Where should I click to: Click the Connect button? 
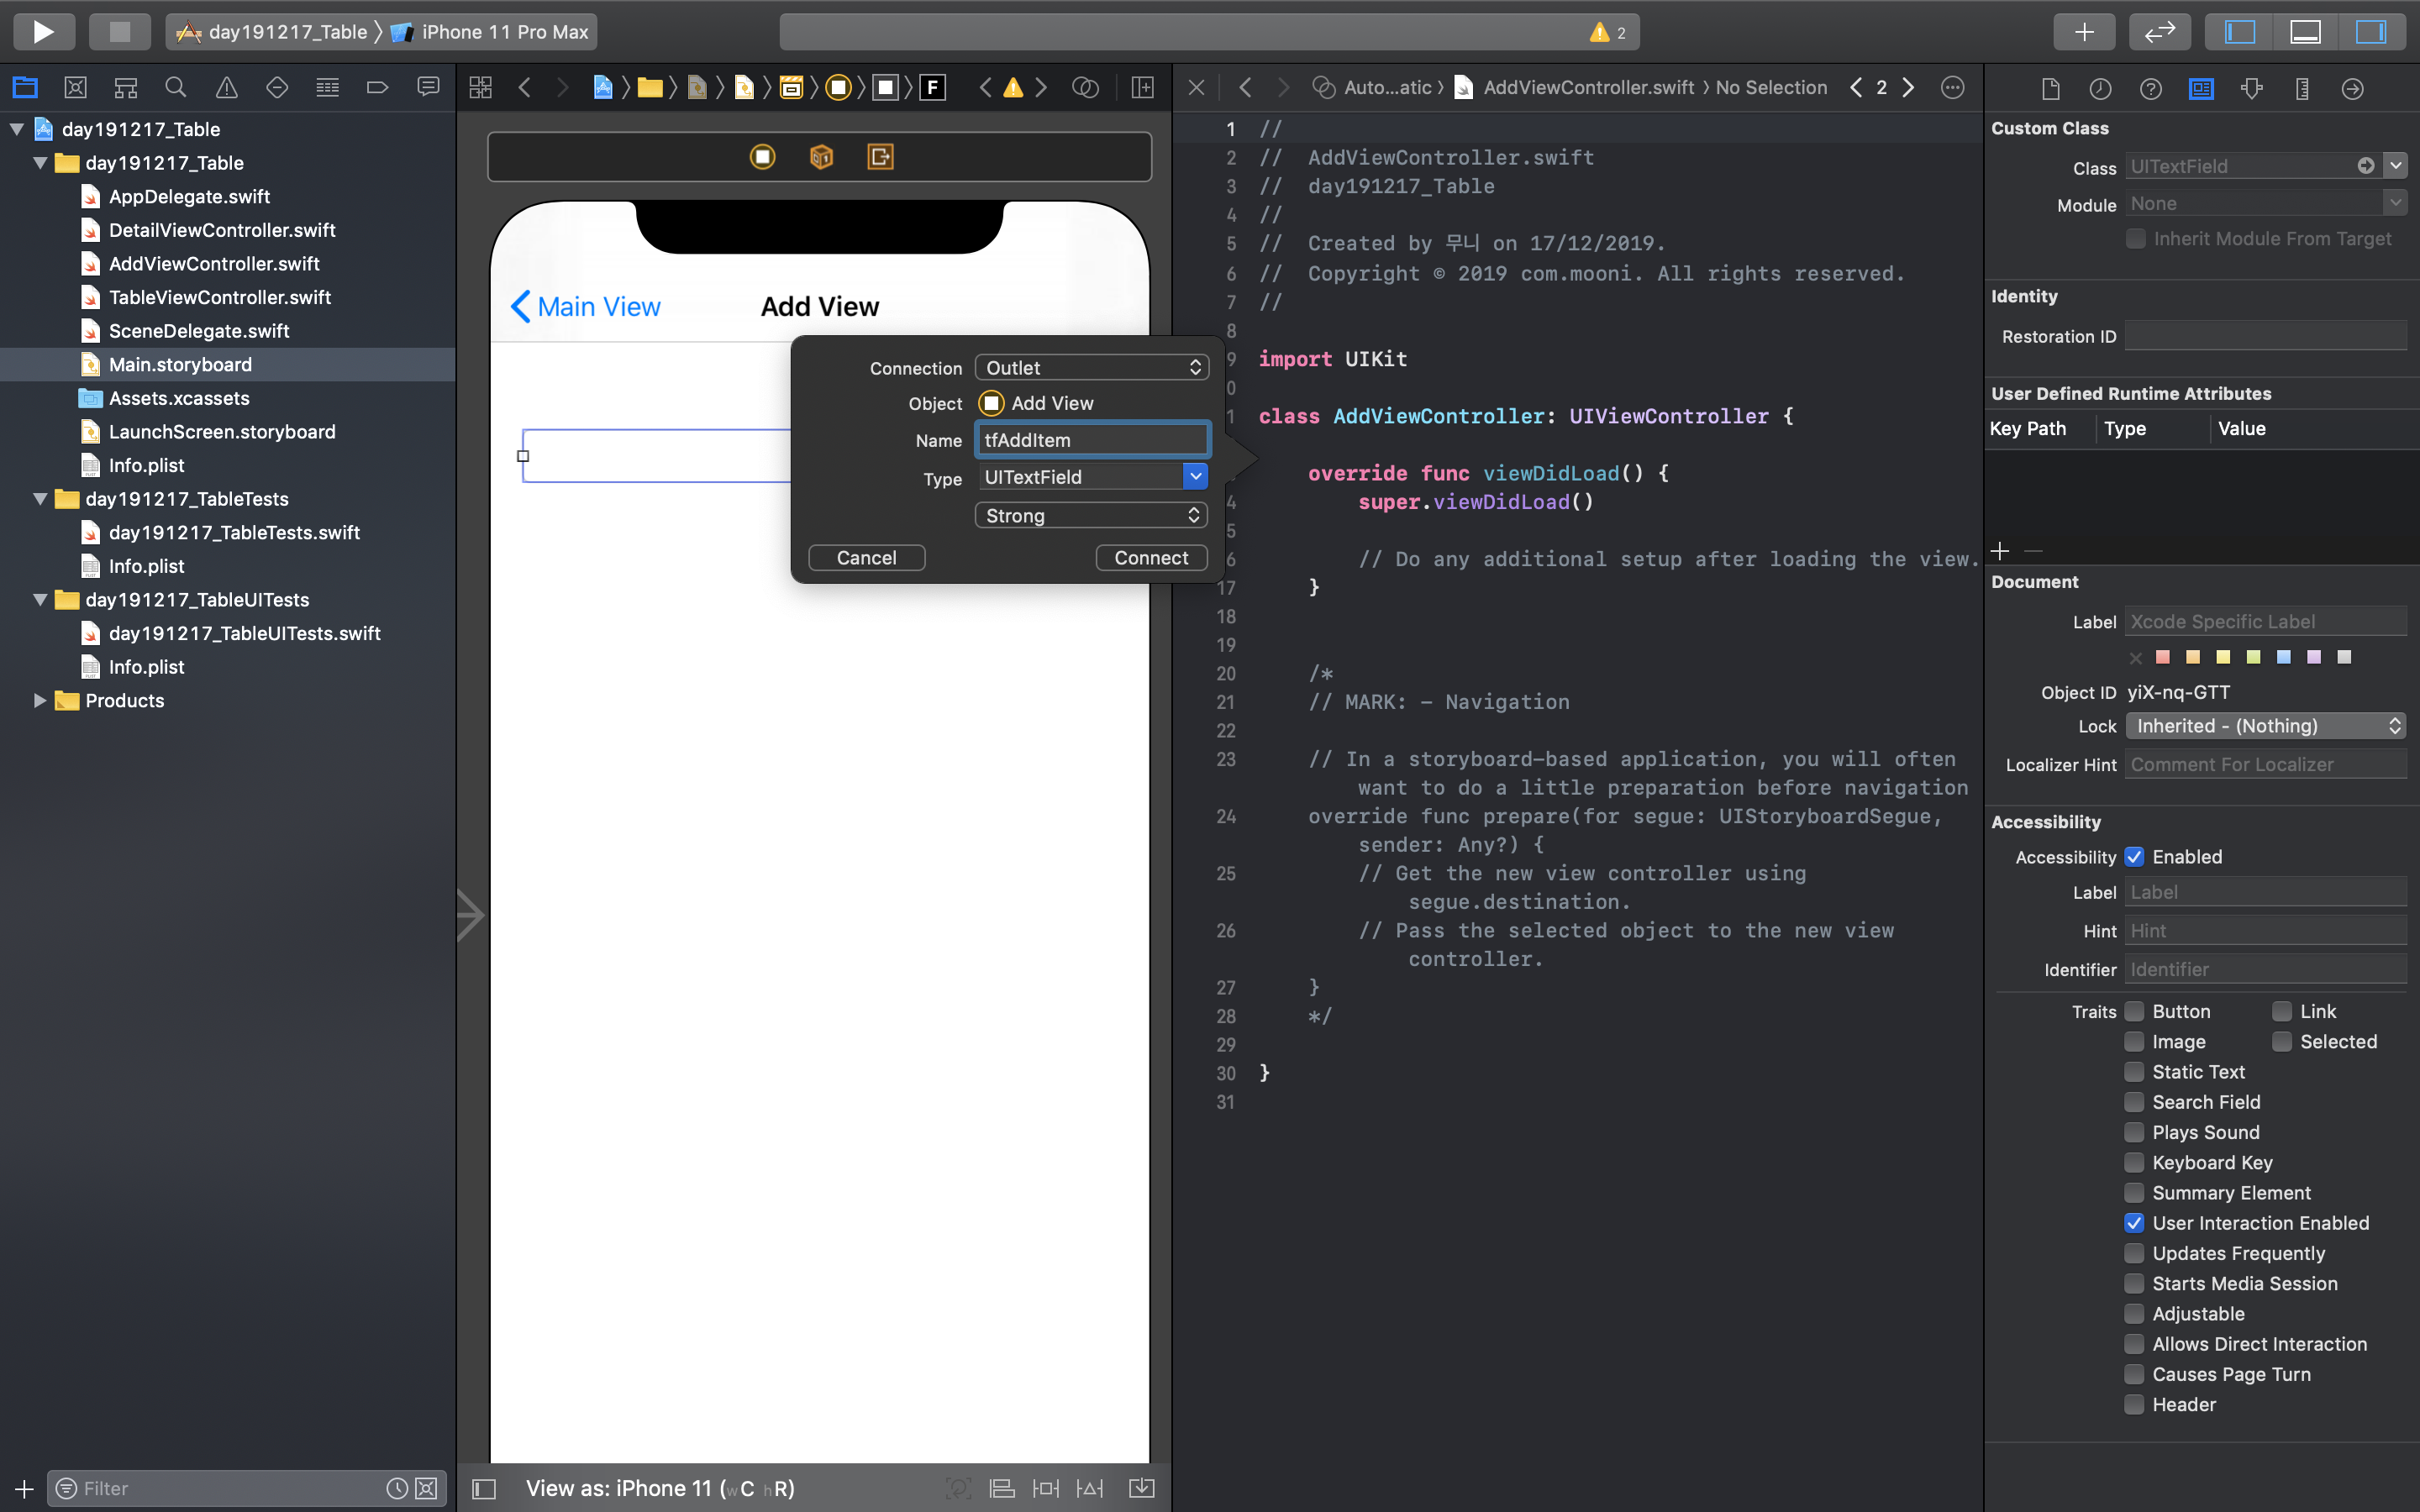click(x=1151, y=558)
